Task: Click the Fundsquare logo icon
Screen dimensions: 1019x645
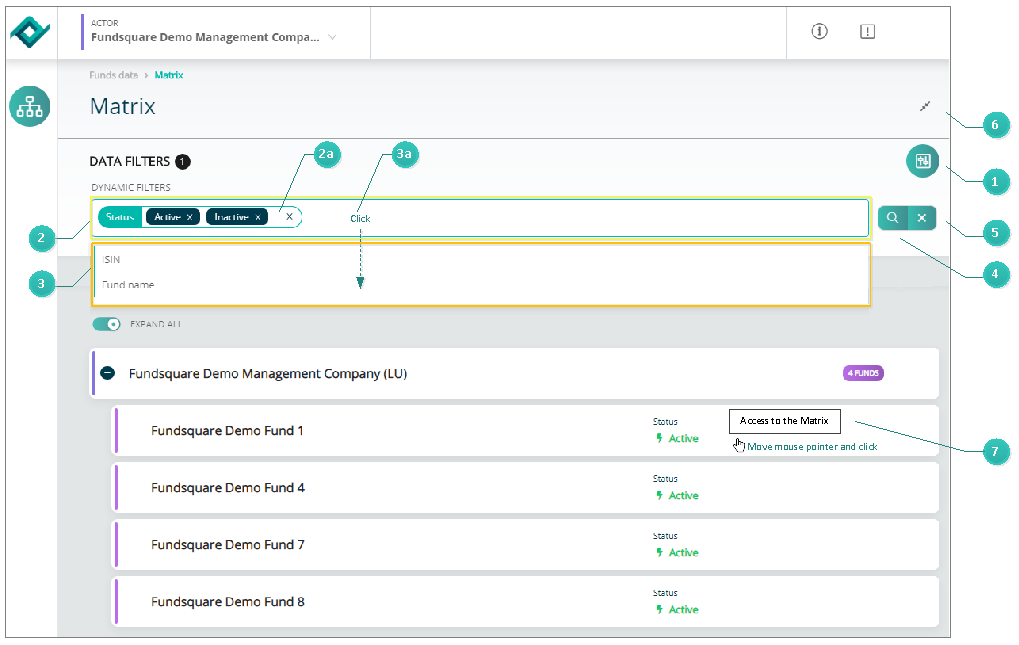Action: click(x=30, y=31)
